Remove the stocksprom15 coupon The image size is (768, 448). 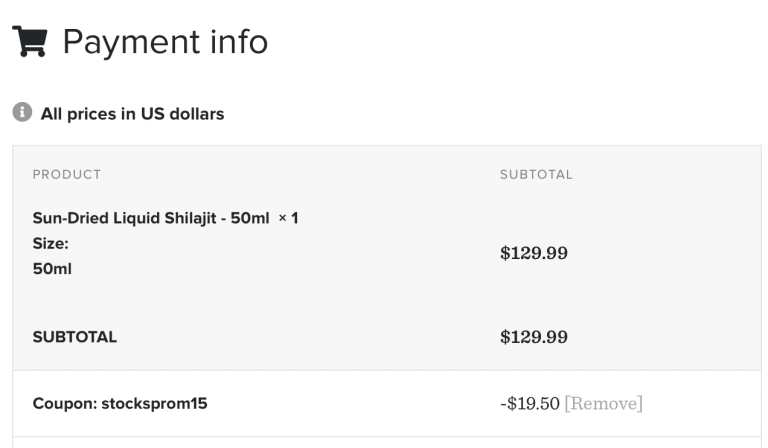pyautogui.click(x=603, y=404)
